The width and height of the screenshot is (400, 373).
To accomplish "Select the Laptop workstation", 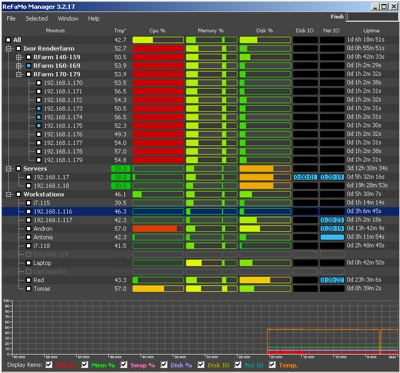I will (200, 263).
